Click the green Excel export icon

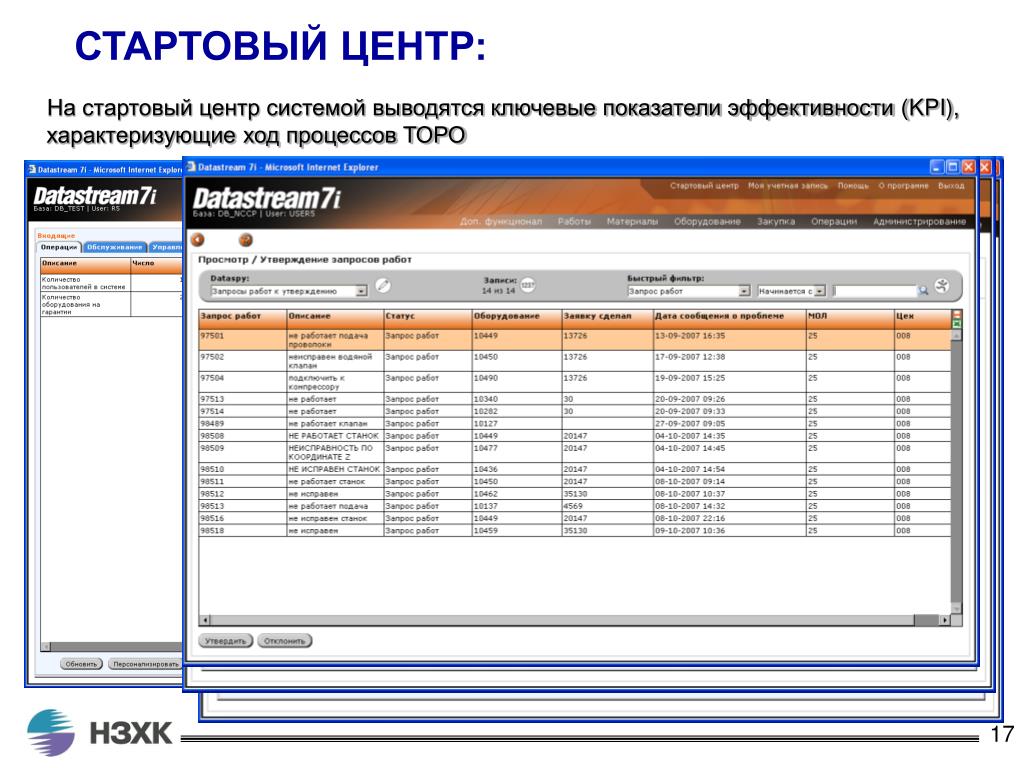tap(957, 323)
